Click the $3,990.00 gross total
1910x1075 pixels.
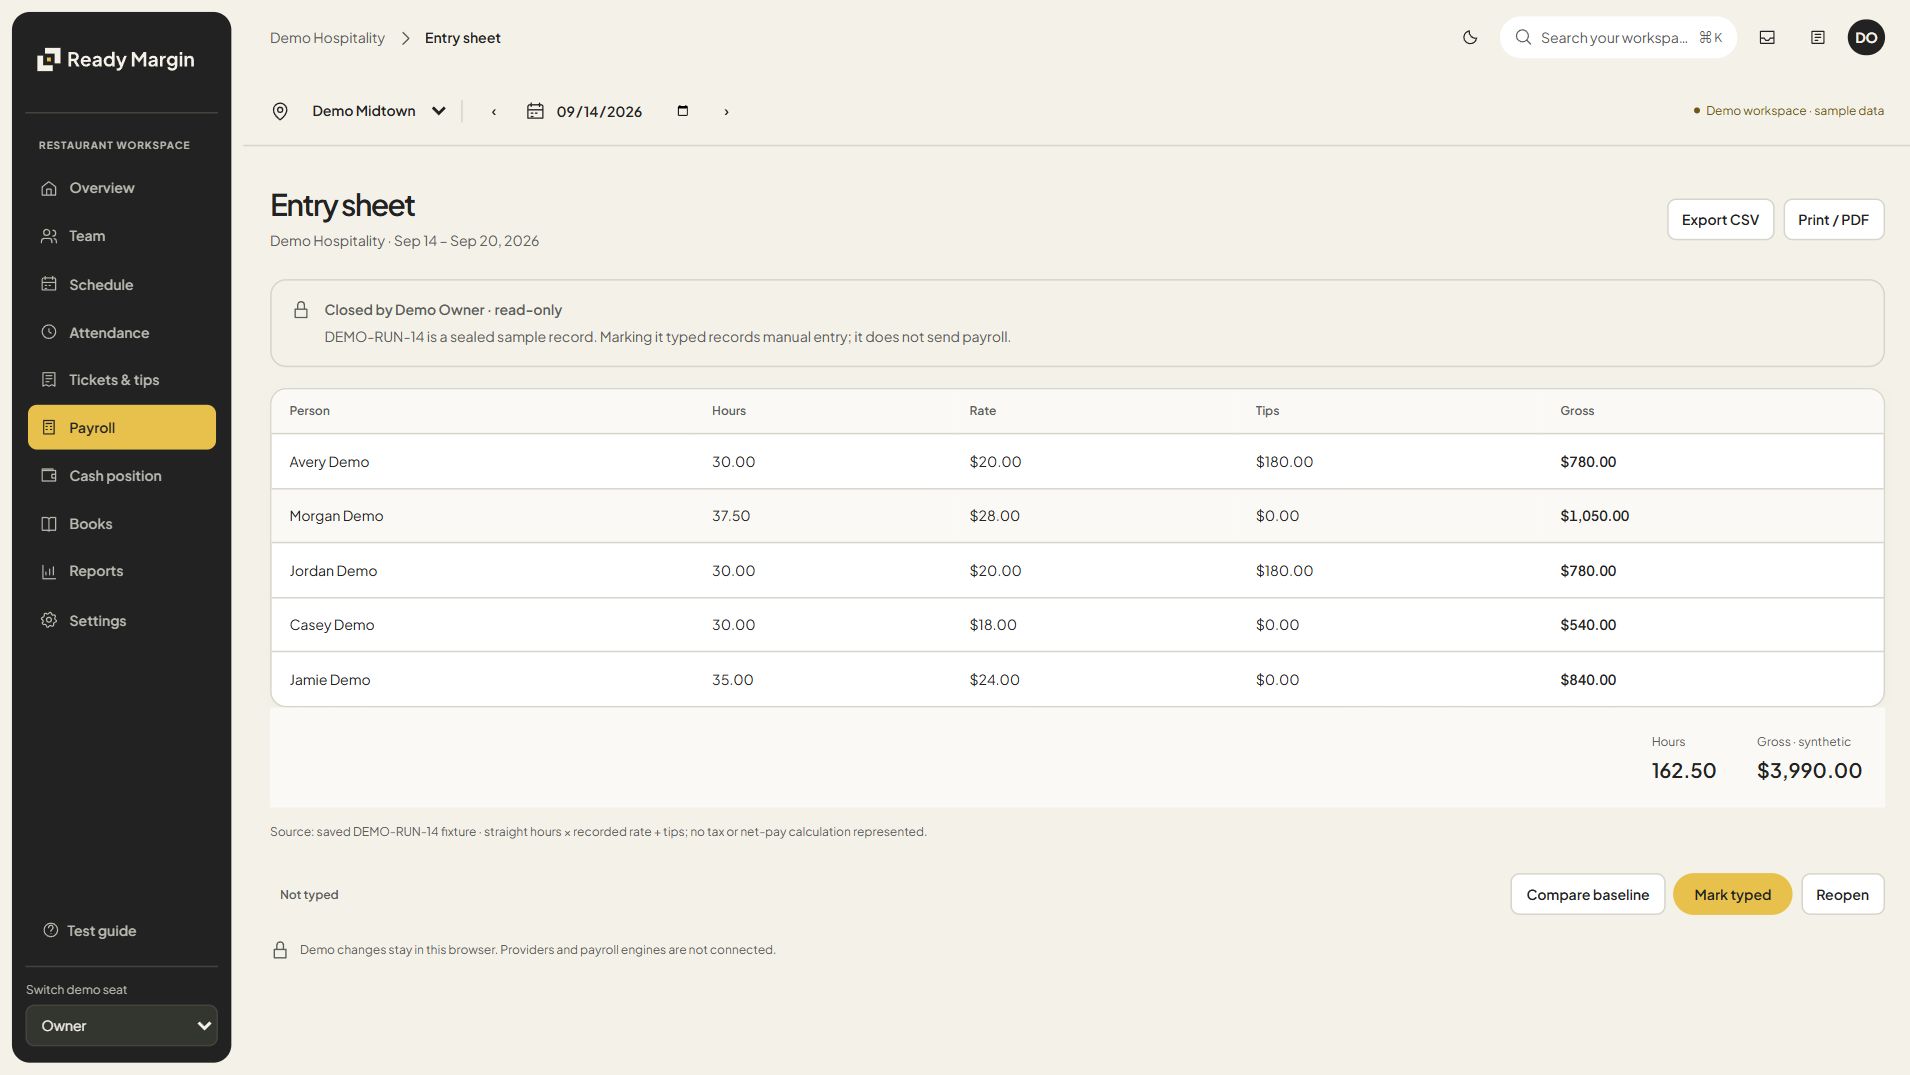pos(1809,771)
